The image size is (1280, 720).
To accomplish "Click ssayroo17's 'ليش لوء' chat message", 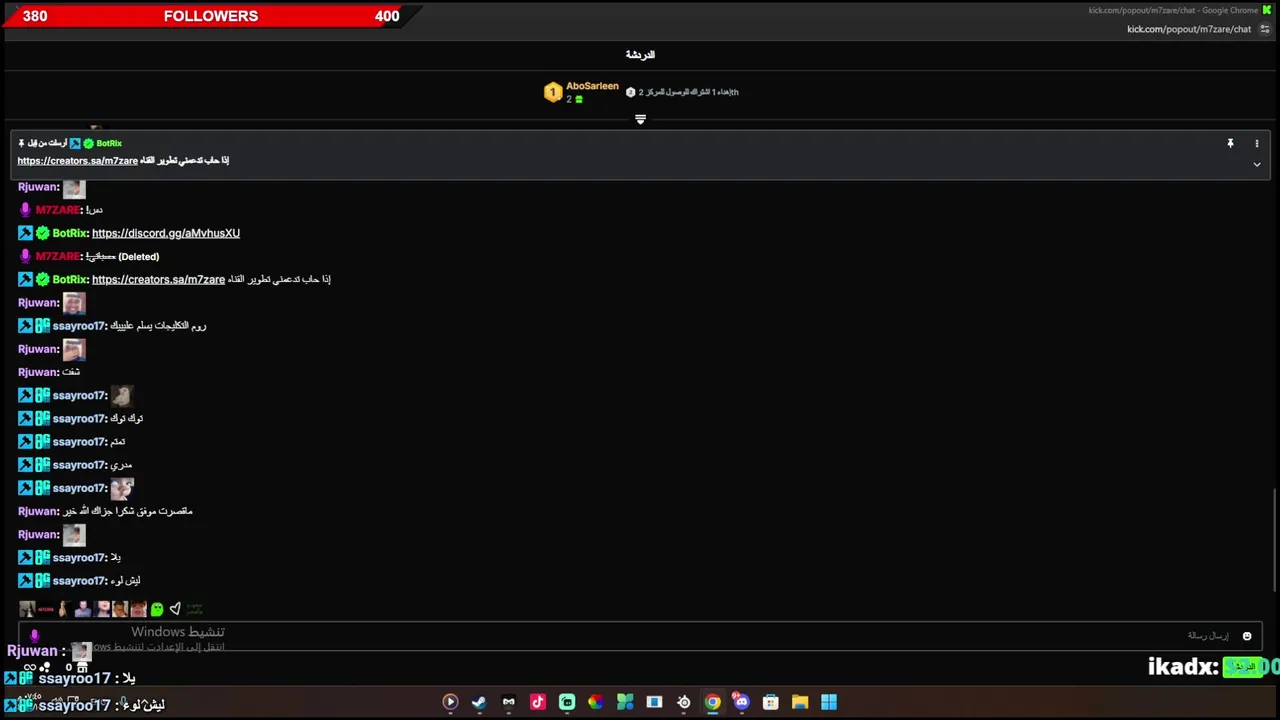I will point(125,581).
